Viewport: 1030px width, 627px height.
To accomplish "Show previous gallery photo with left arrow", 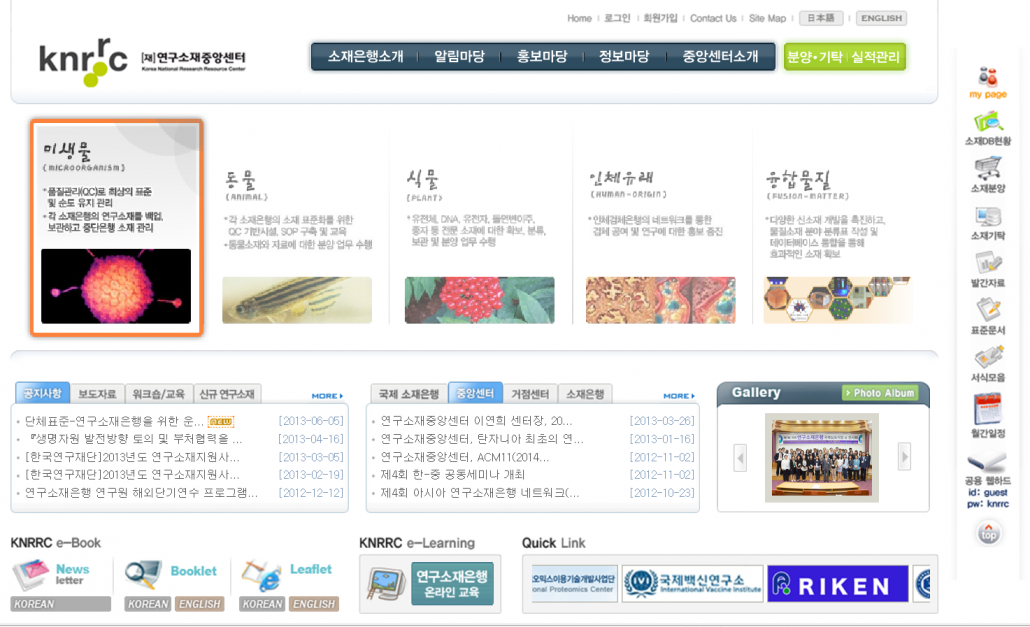I will click(740, 457).
